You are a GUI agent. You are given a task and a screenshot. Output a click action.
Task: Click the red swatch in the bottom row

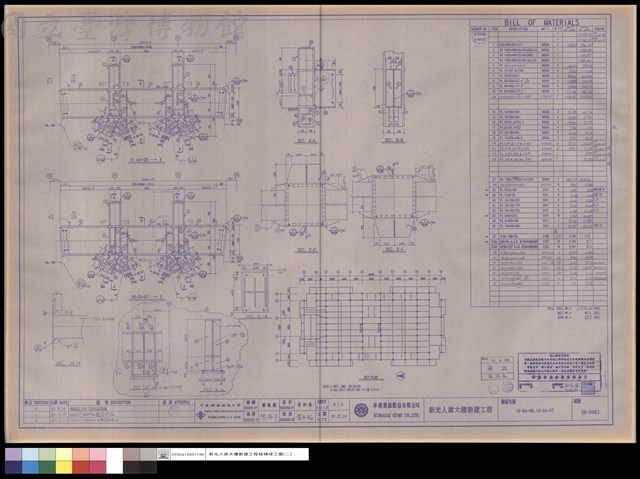[81, 467]
